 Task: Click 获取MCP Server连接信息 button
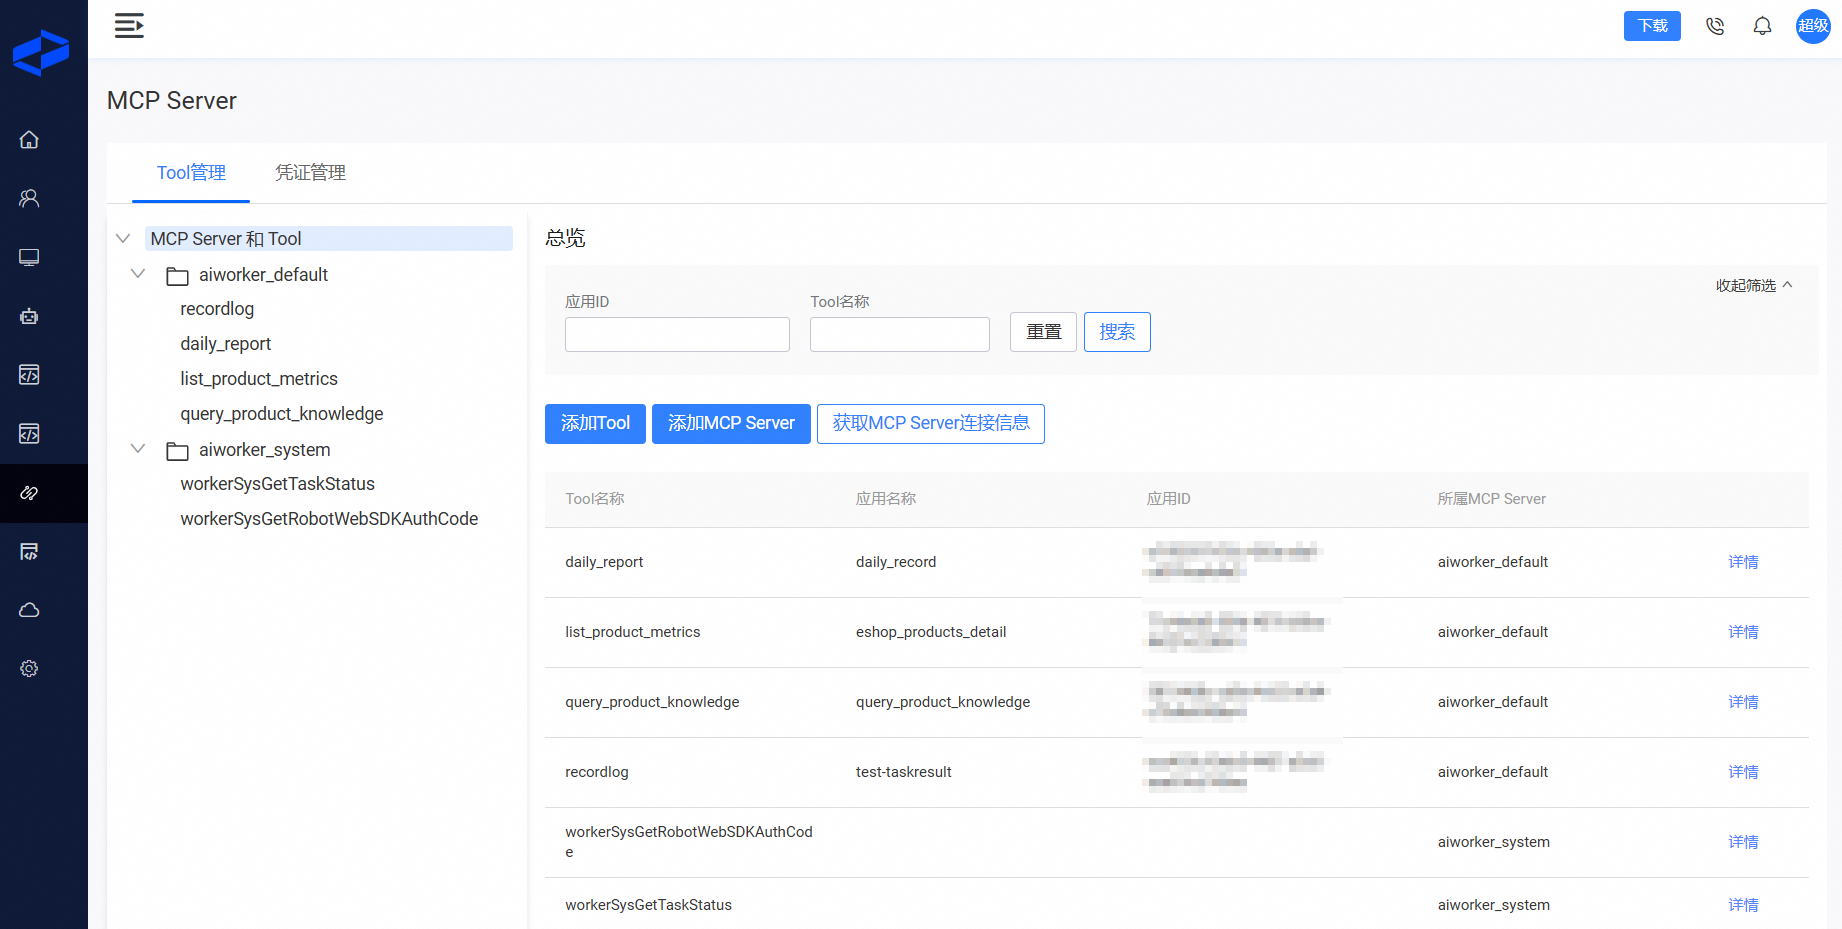click(x=931, y=424)
